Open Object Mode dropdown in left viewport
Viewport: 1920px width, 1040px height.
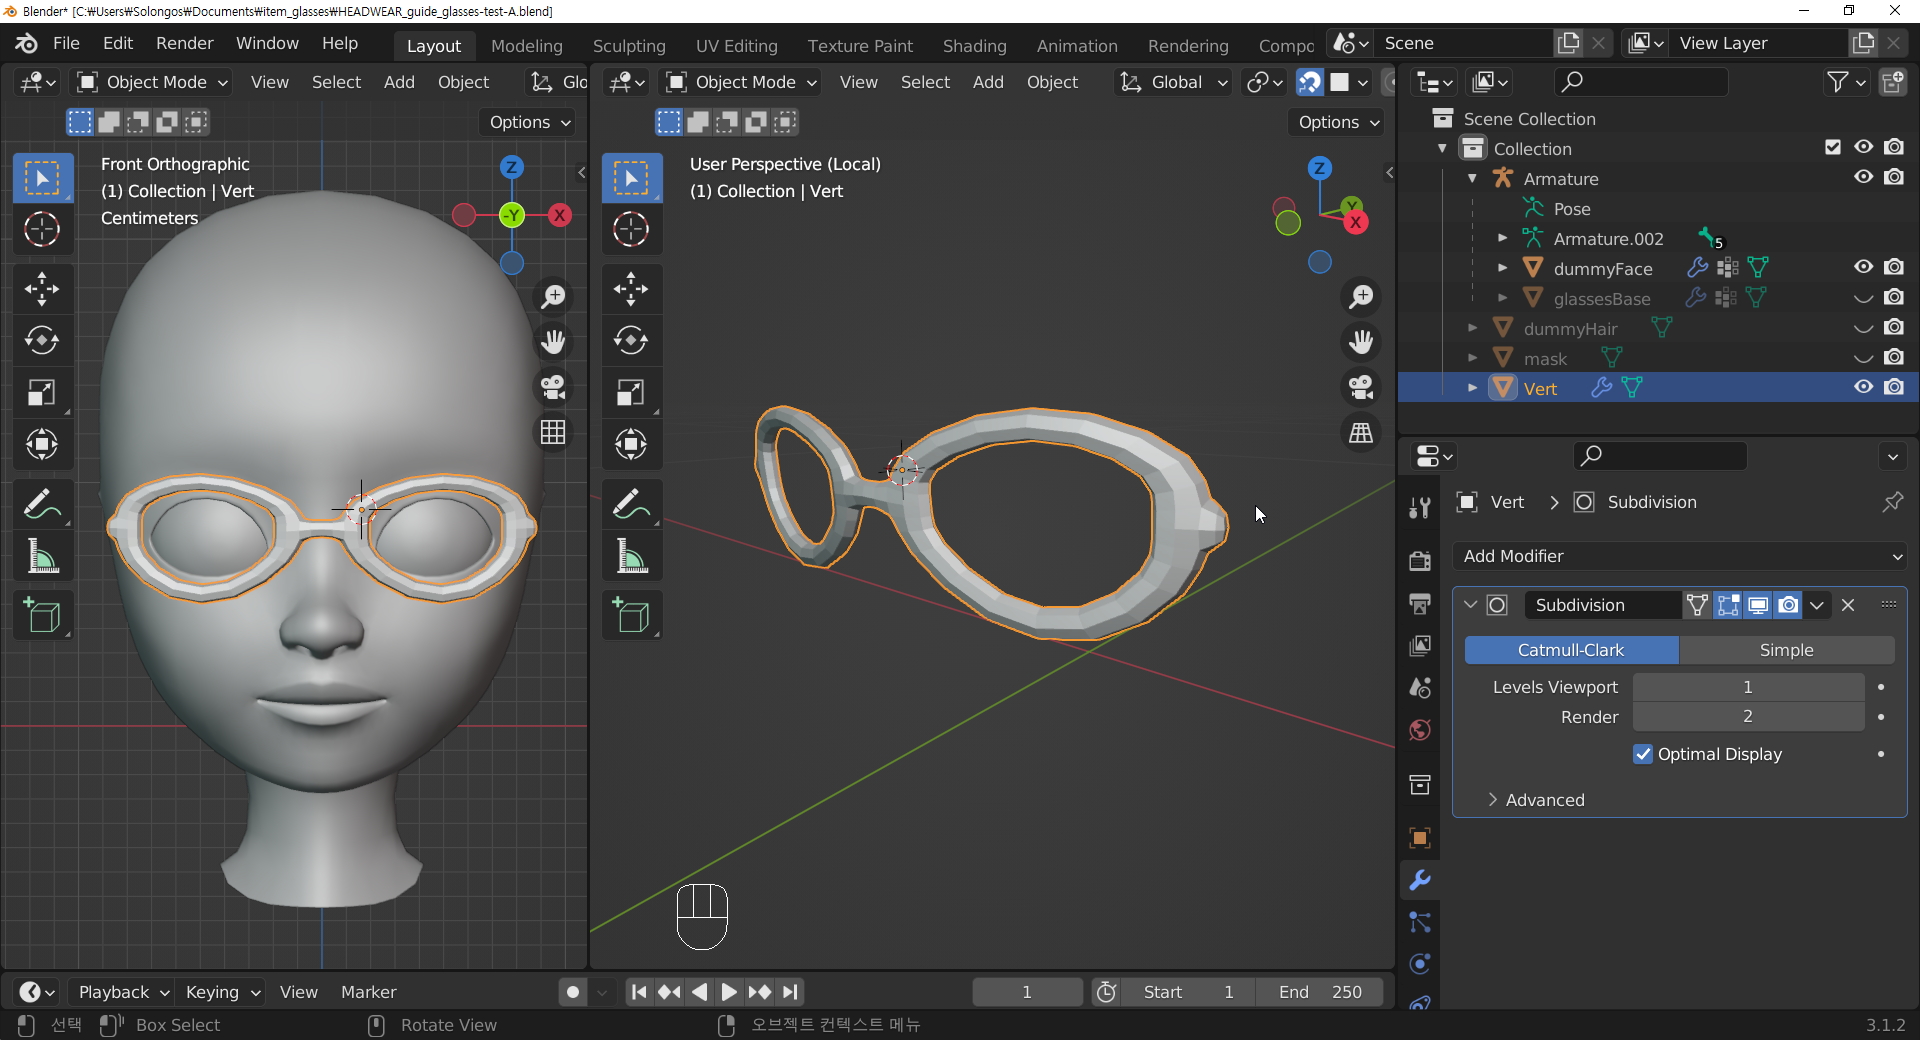(155, 82)
